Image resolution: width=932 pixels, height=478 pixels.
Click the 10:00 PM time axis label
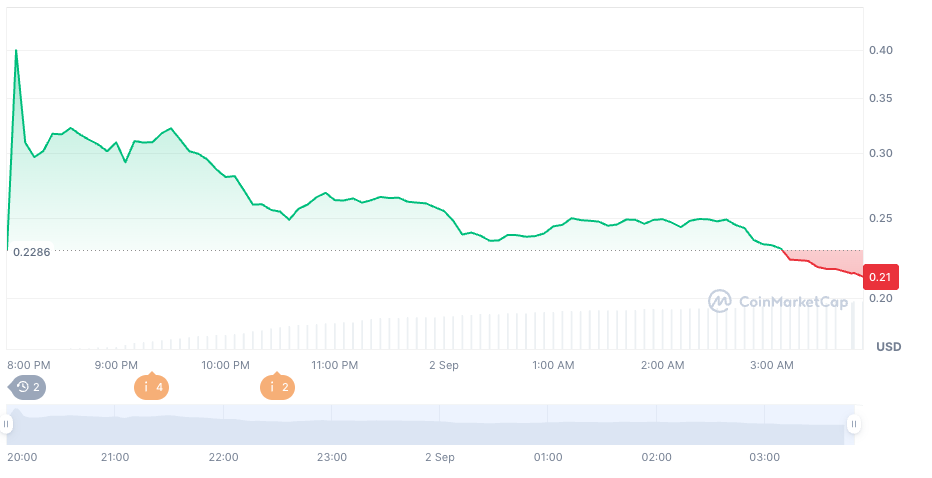(225, 366)
